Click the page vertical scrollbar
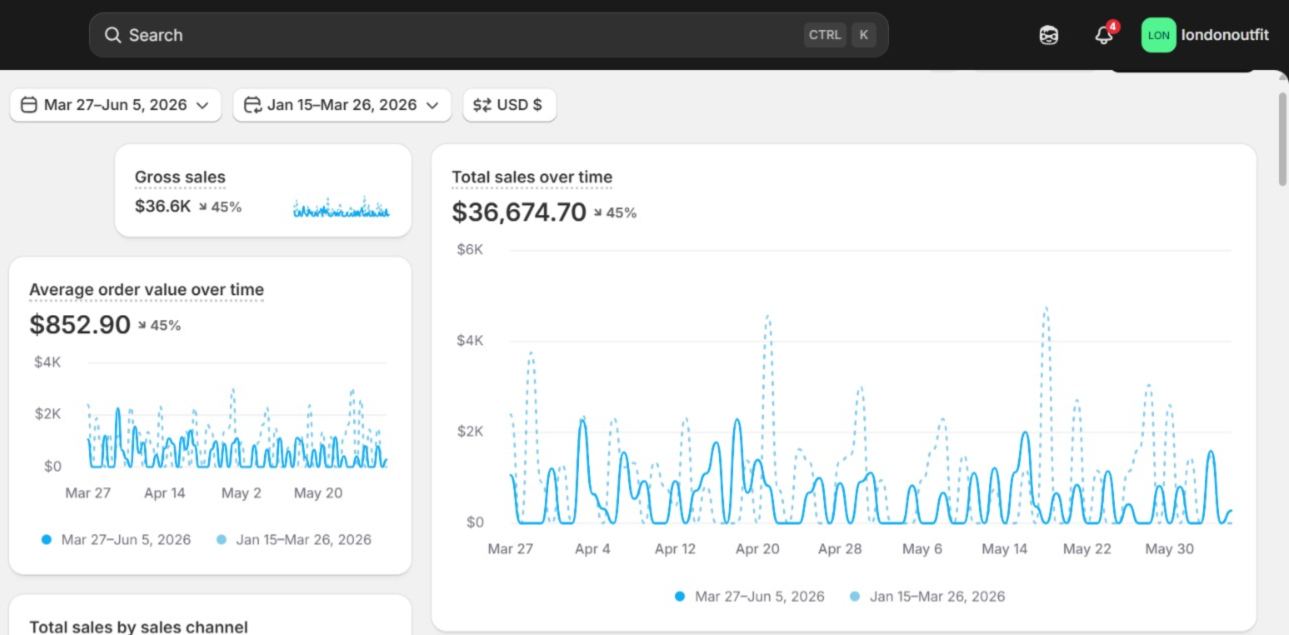Viewport: 1289px width, 635px height. coord(1282,137)
